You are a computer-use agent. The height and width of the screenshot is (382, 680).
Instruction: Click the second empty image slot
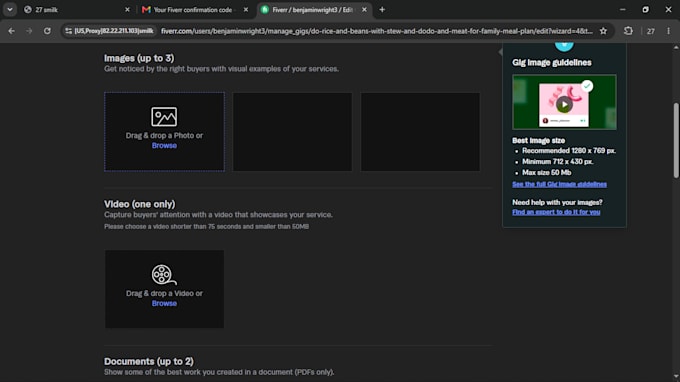[x=292, y=131]
